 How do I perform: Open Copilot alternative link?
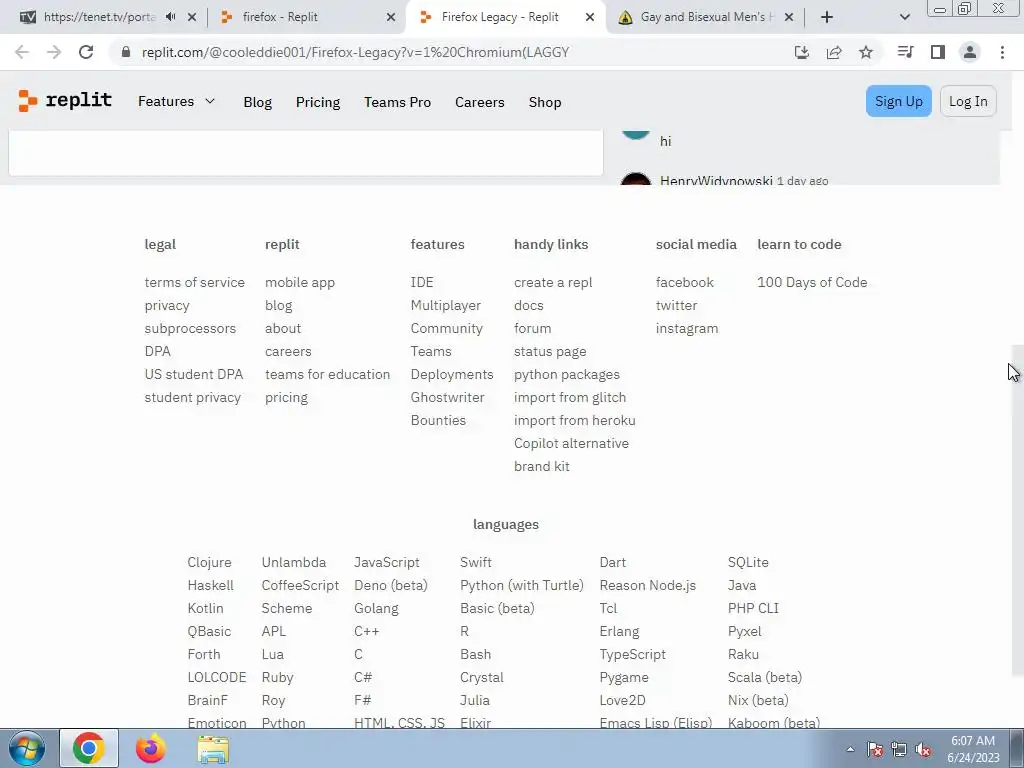(x=571, y=443)
